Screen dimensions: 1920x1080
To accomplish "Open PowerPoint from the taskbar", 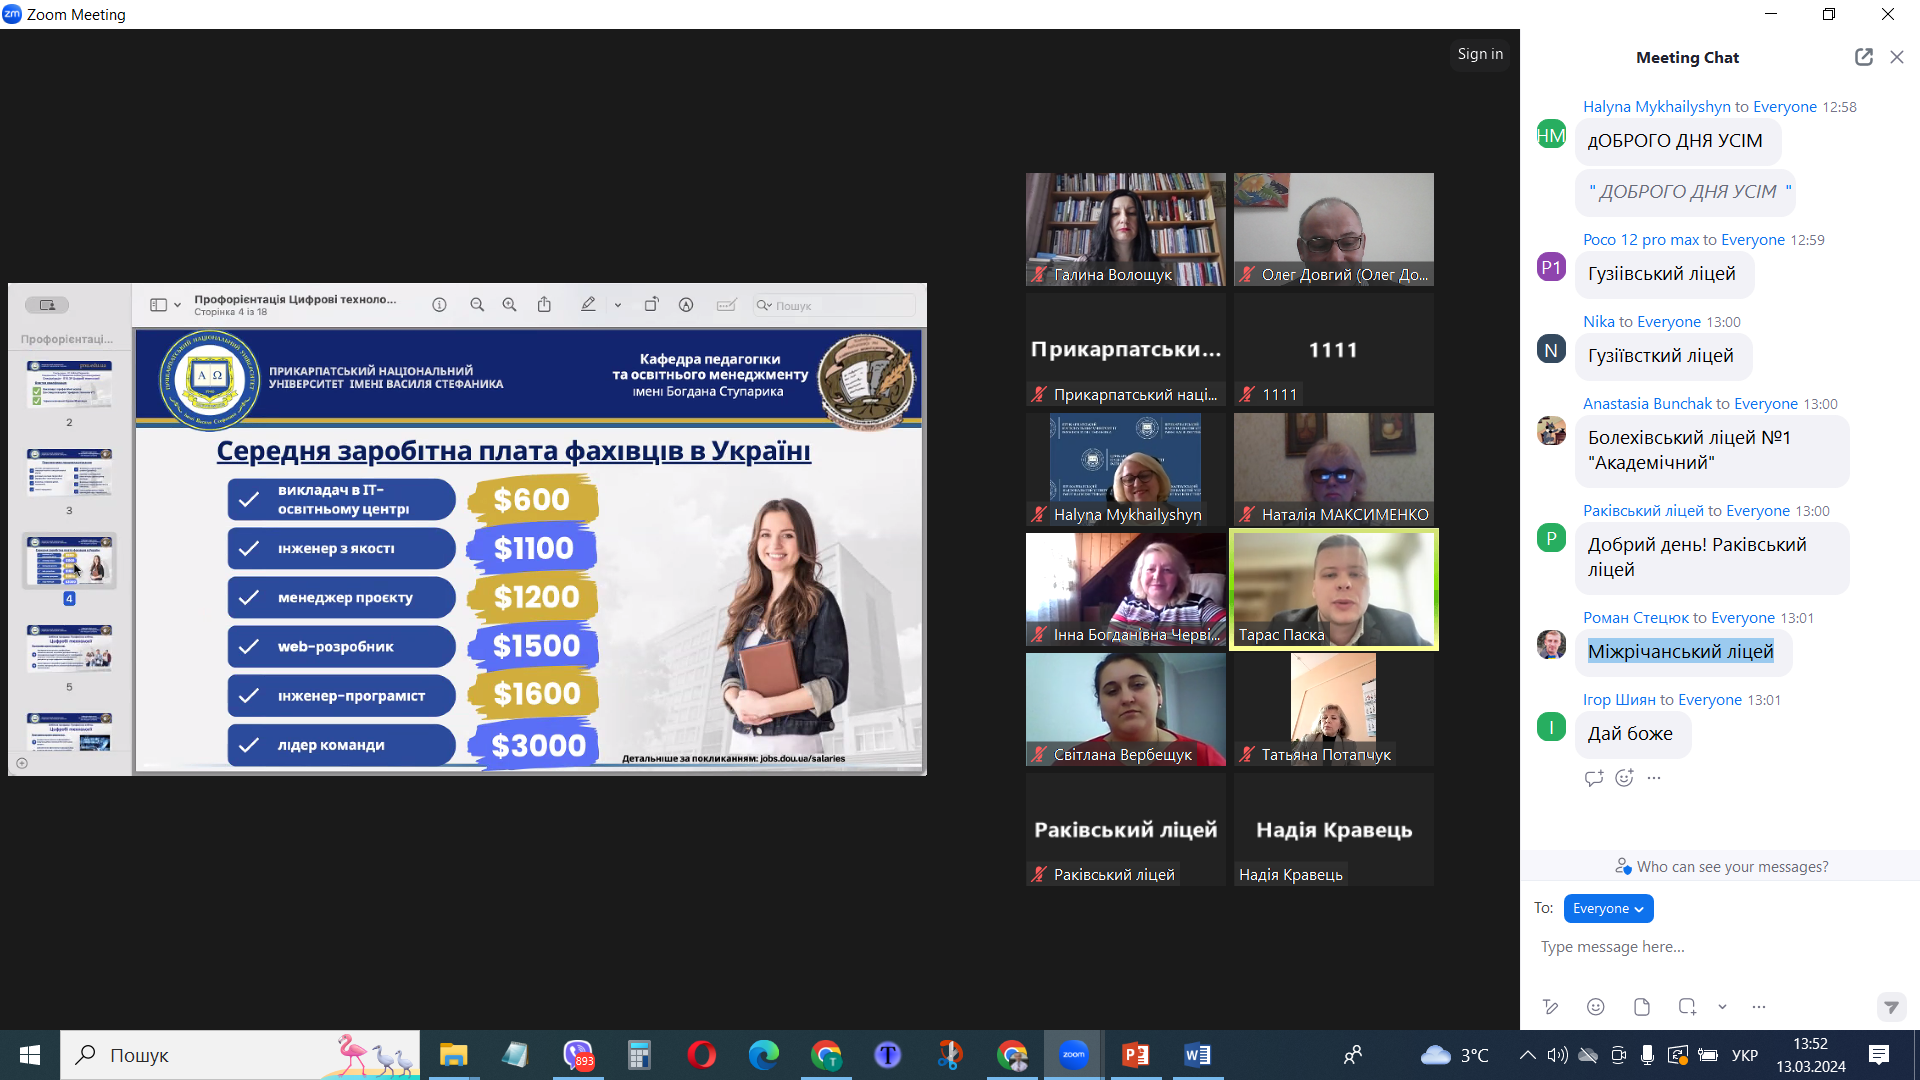I will (1135, 1055).
